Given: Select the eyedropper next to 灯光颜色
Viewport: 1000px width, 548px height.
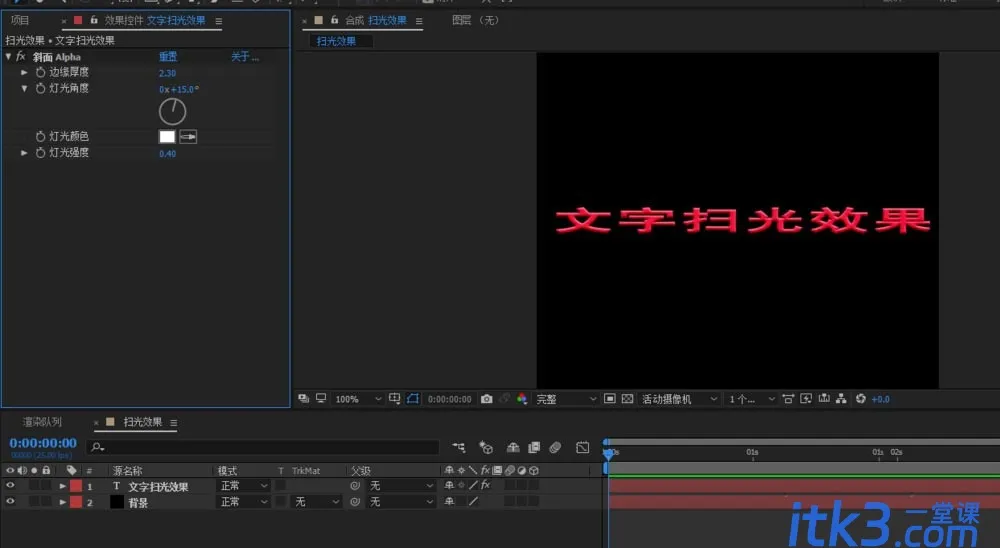Looking at the screenshot, I should [x=188, y=137].
